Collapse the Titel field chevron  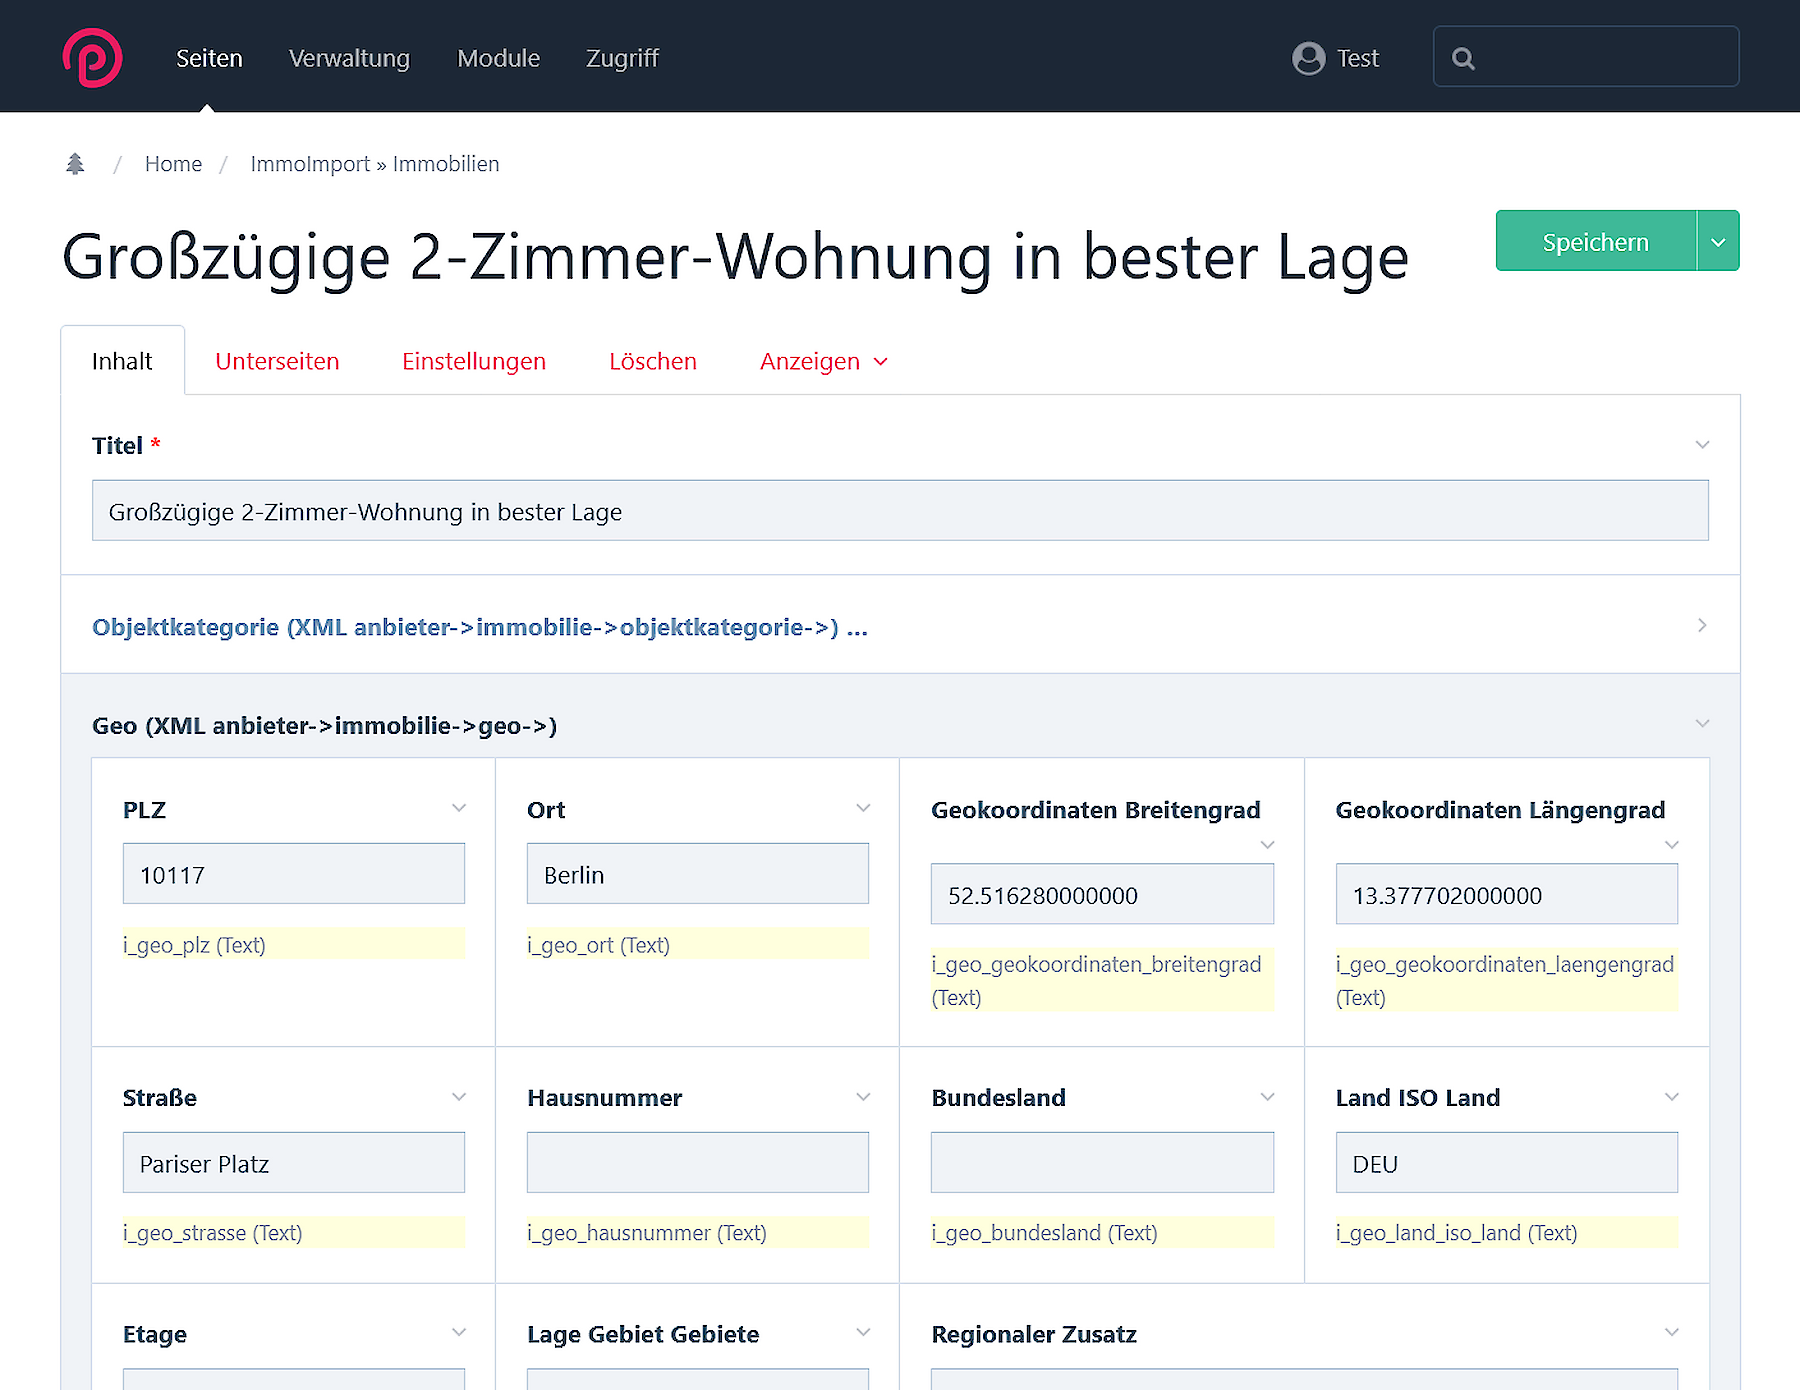click(x=1702, y=445)
